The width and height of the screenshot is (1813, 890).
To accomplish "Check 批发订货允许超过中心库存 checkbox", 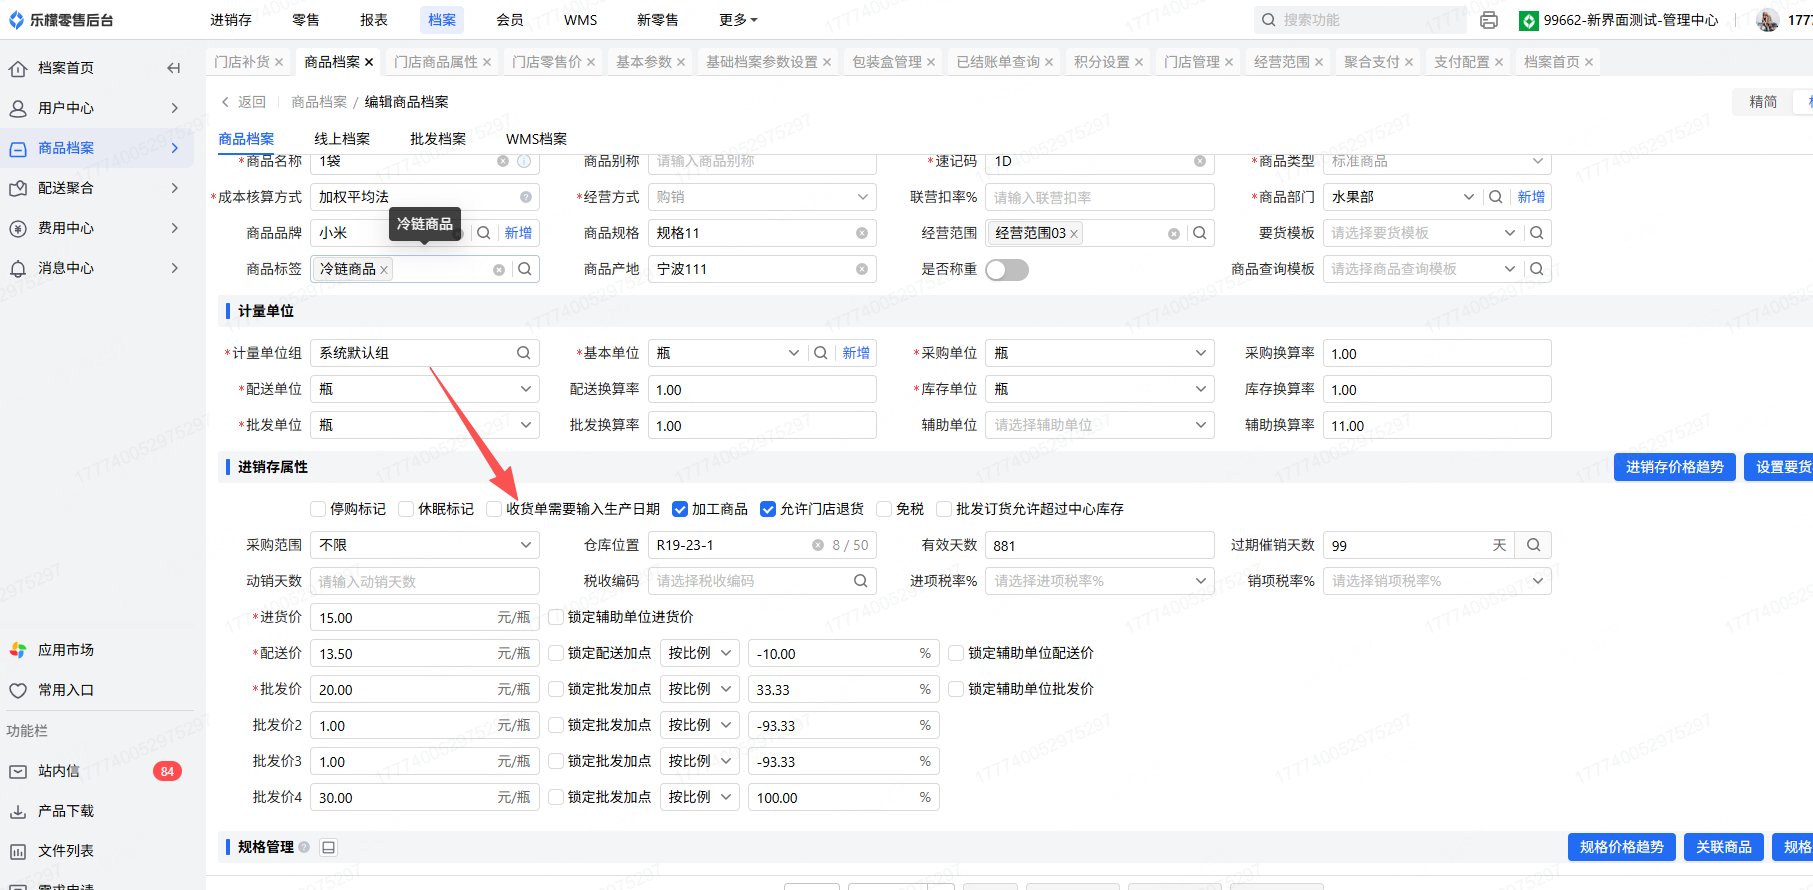I will point(944,509).
